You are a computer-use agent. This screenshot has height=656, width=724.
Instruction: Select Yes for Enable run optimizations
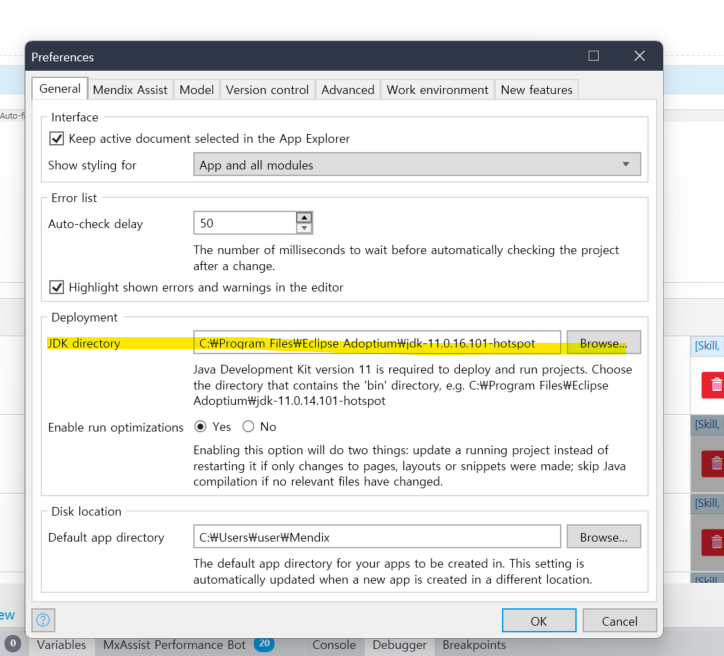200,427
